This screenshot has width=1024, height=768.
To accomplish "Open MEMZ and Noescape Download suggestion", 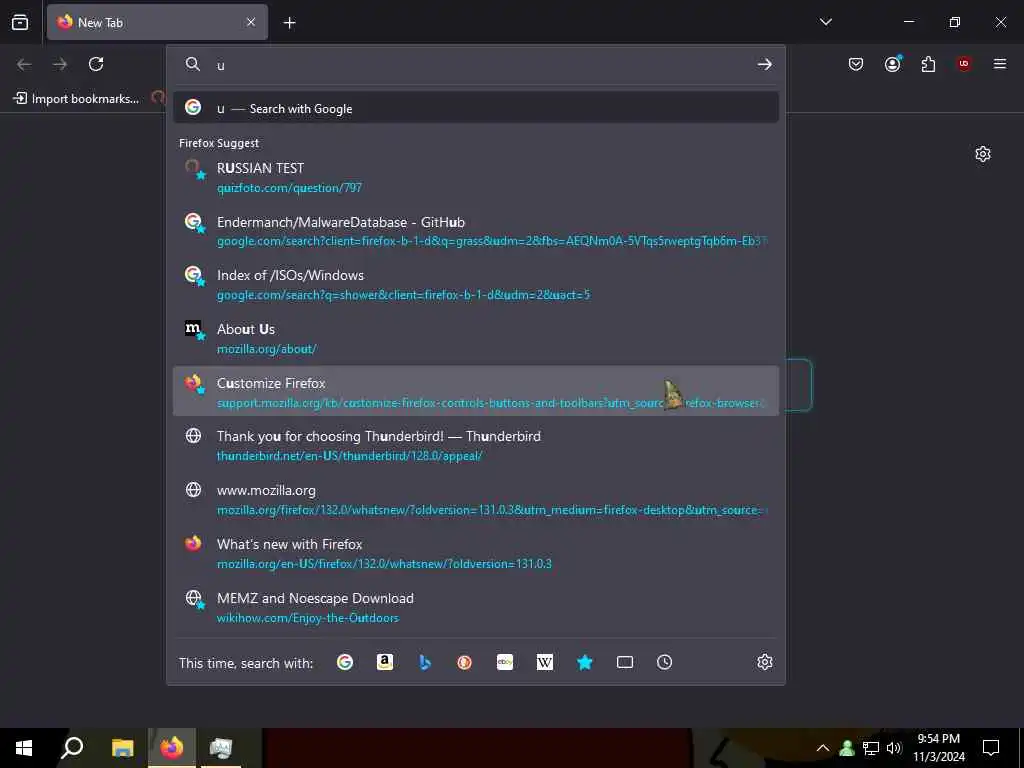I will click(x=475, y=607).
